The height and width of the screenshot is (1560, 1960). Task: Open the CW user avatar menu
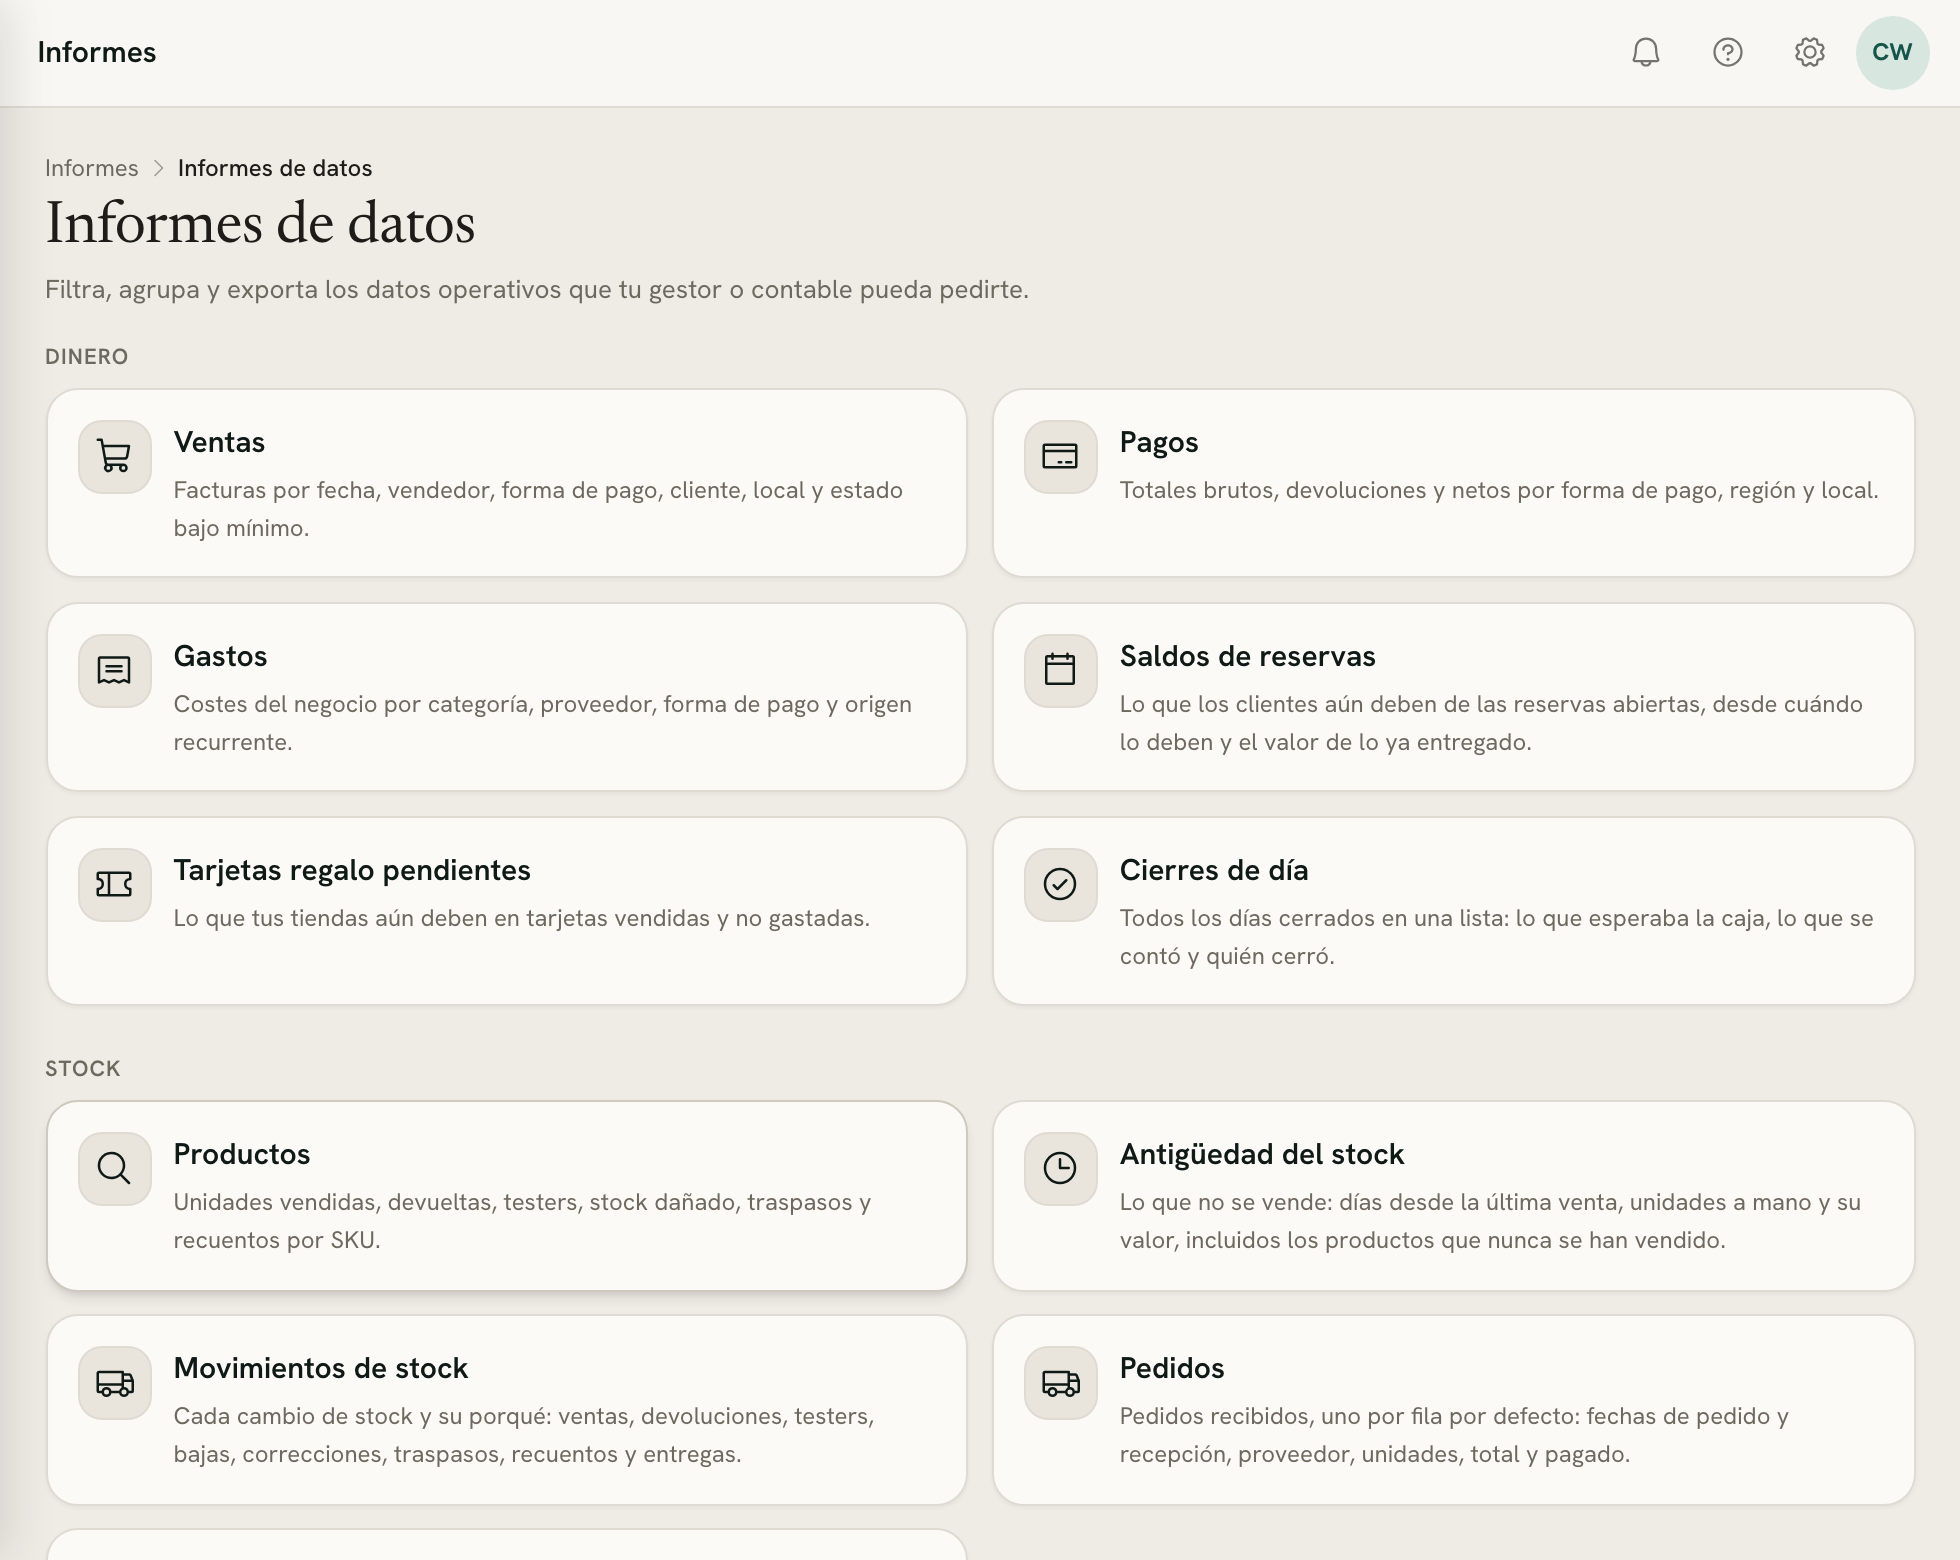pyautogui.click(x=1892, y=52)
